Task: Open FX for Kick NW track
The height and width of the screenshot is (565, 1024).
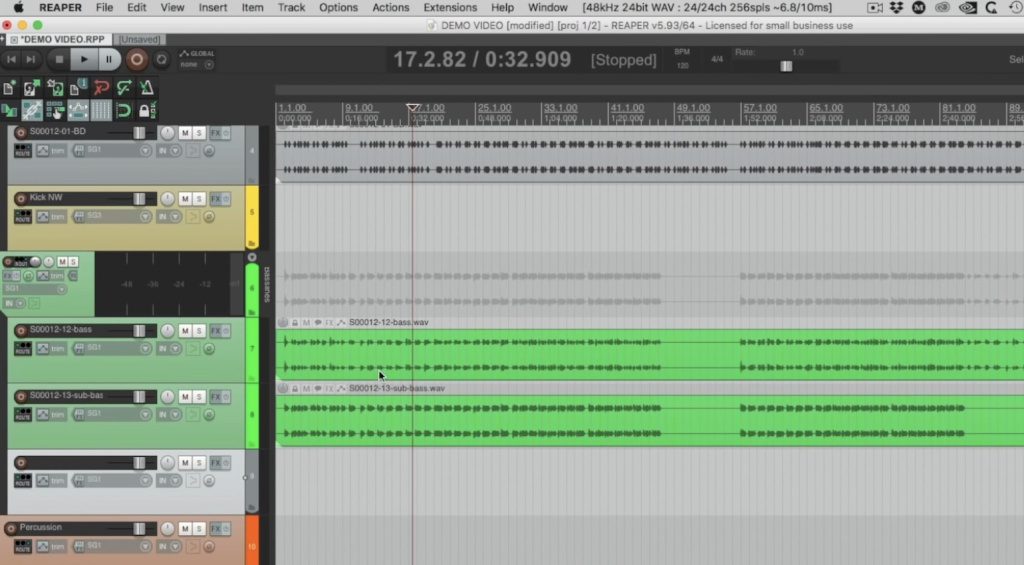Action: (x=216, y=199)
